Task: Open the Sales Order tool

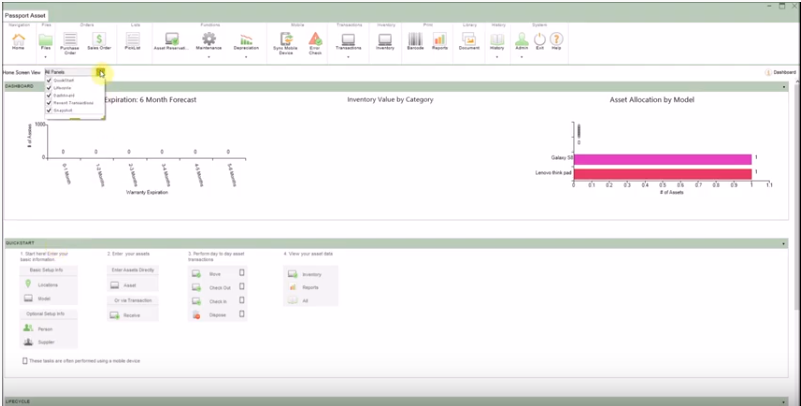Action: 99,41
